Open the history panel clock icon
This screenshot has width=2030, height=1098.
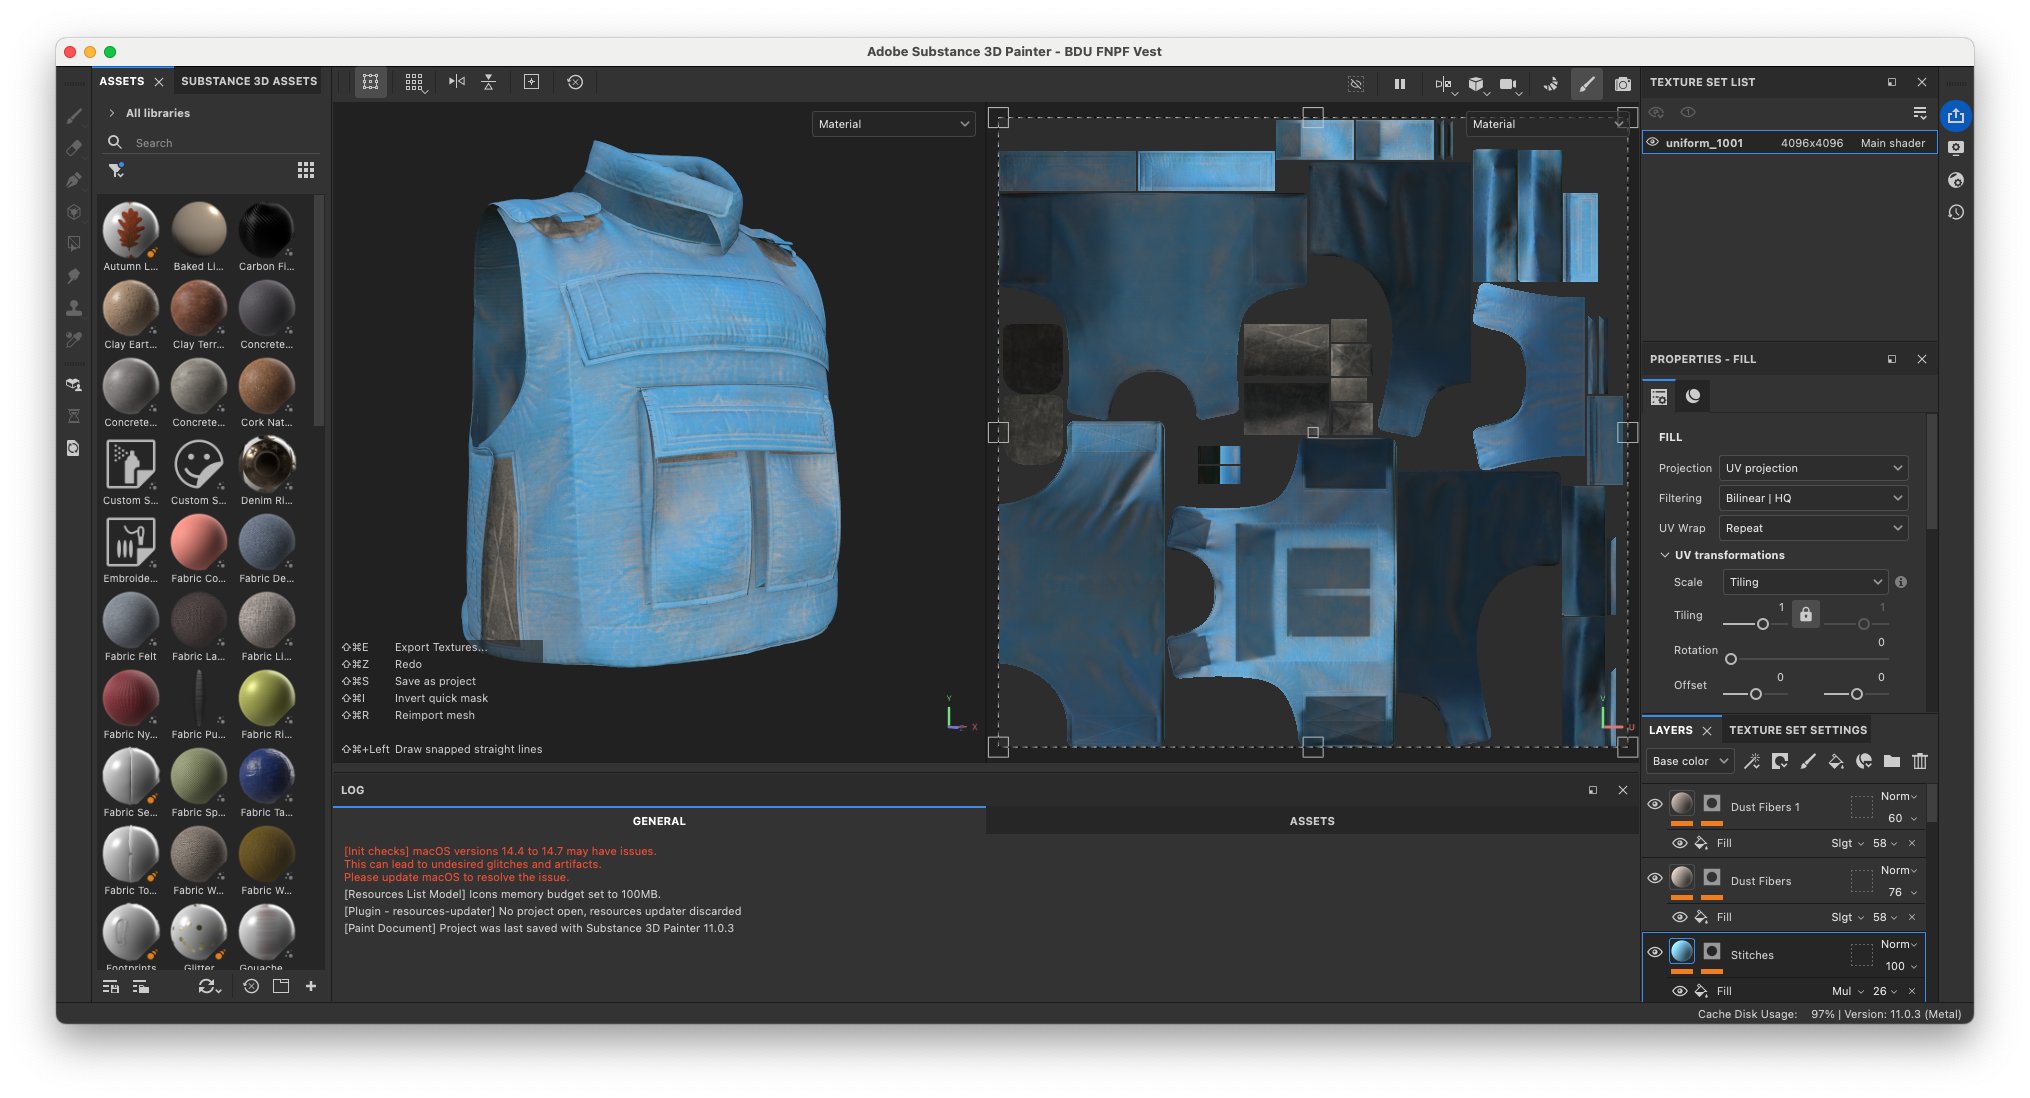[x=1956, y=212]
